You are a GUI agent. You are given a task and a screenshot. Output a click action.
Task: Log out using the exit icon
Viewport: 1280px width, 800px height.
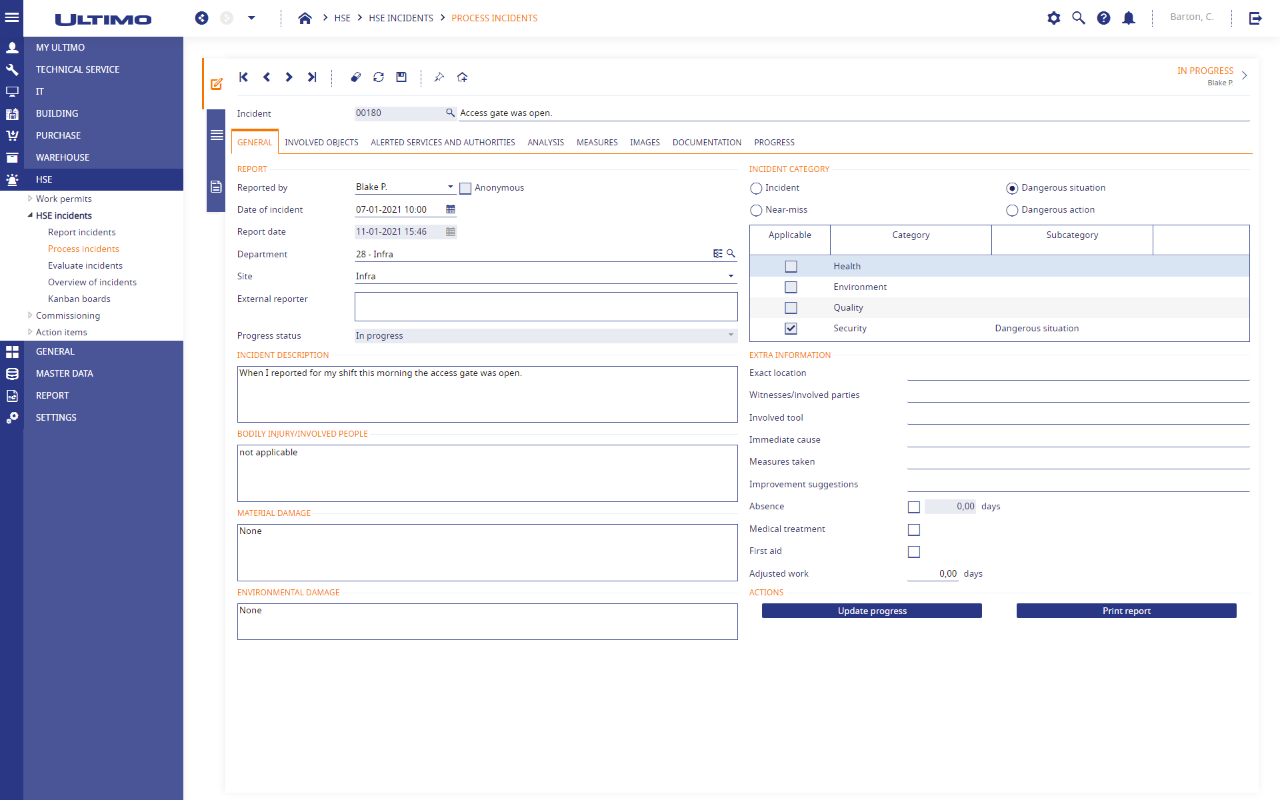tap(1256, 18)
